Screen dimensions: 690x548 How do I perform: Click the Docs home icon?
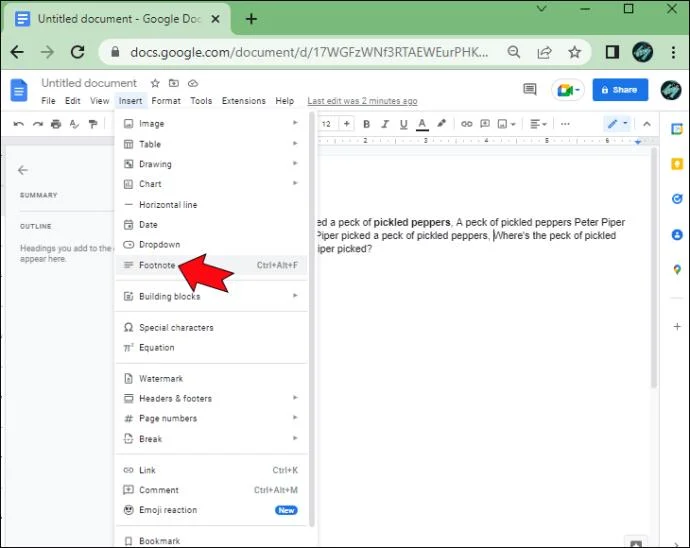click(19, 90)
